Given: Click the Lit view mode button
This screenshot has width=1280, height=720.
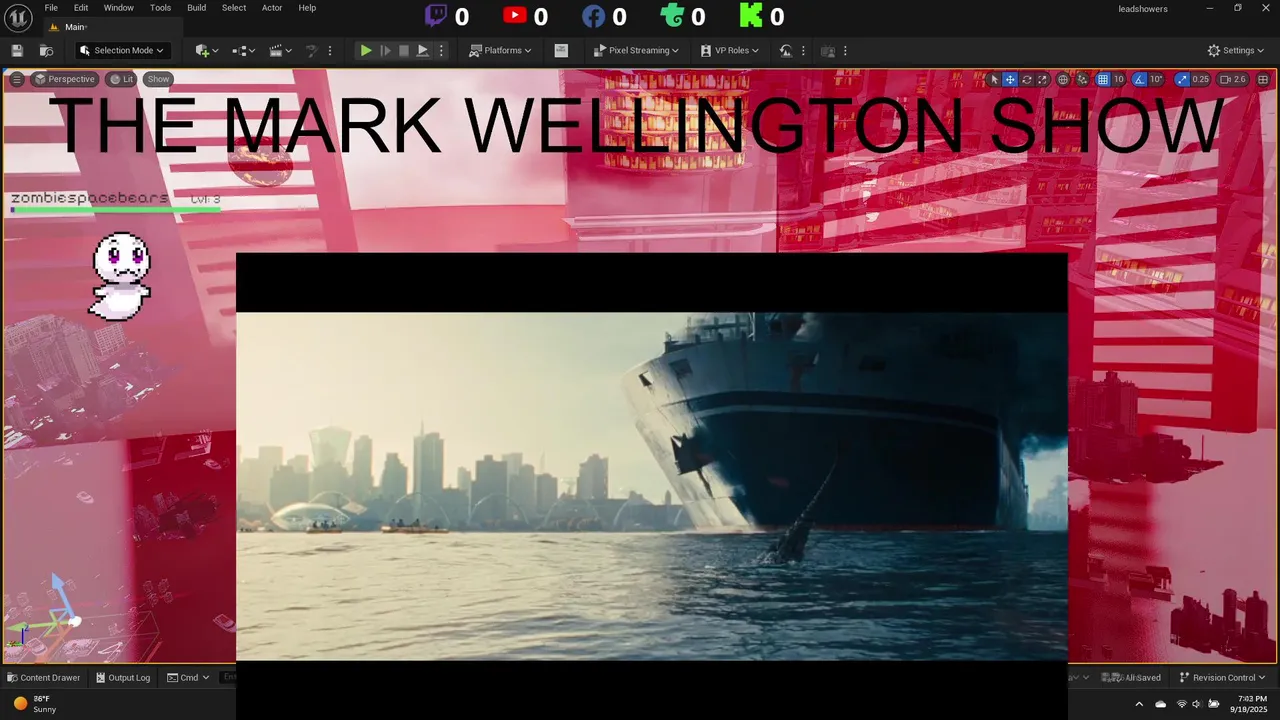Looking at the screenshot, I should [121, 79].
